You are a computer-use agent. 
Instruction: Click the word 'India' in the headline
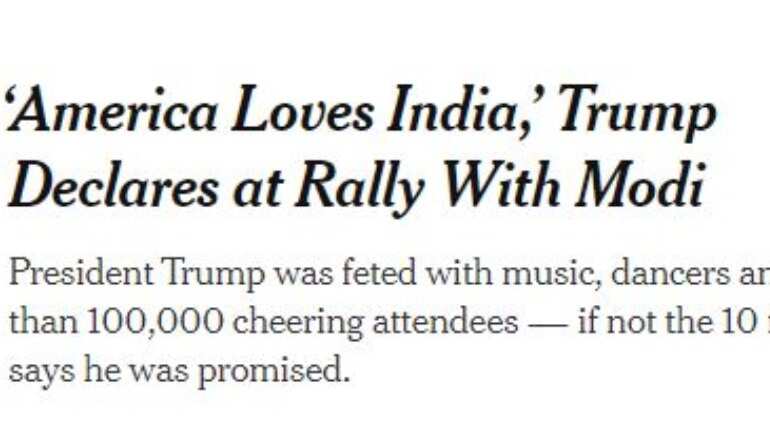tap(454, 110)
